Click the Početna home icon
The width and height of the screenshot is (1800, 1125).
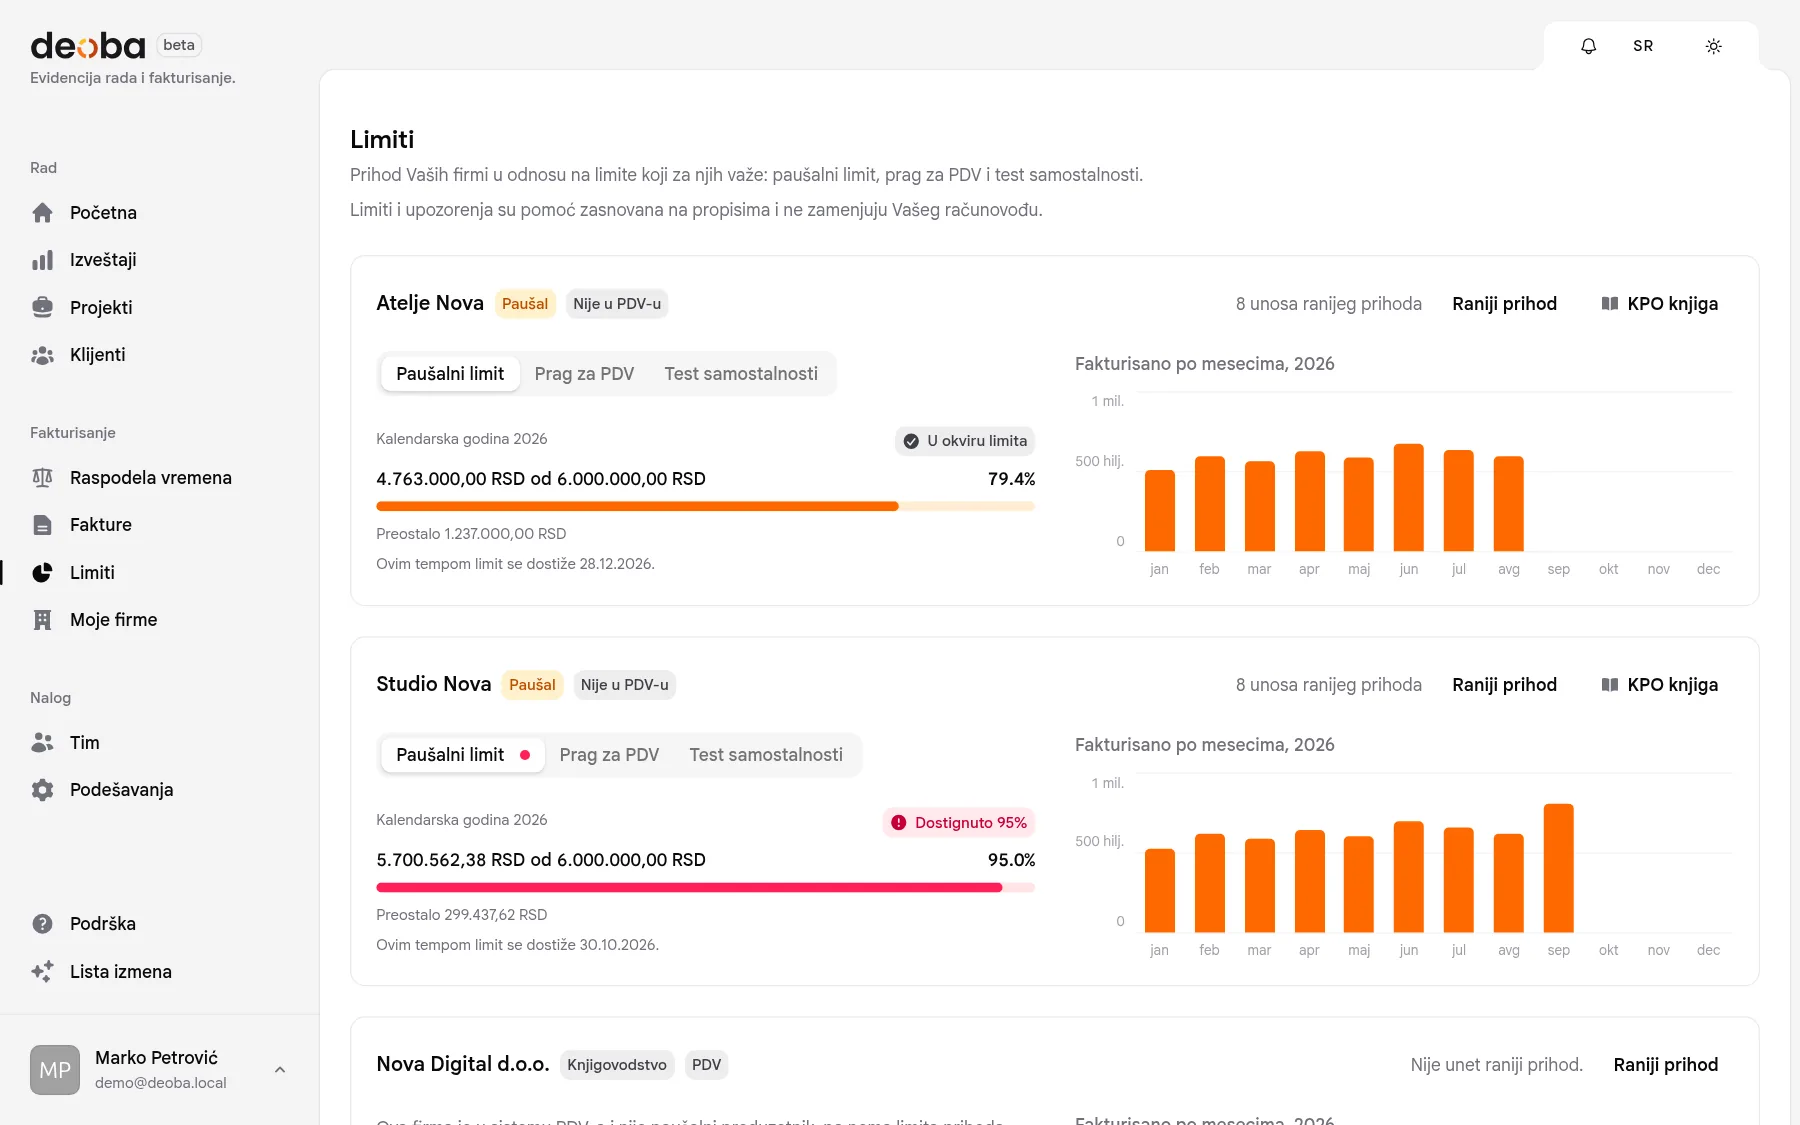click(x=42, y=213)
